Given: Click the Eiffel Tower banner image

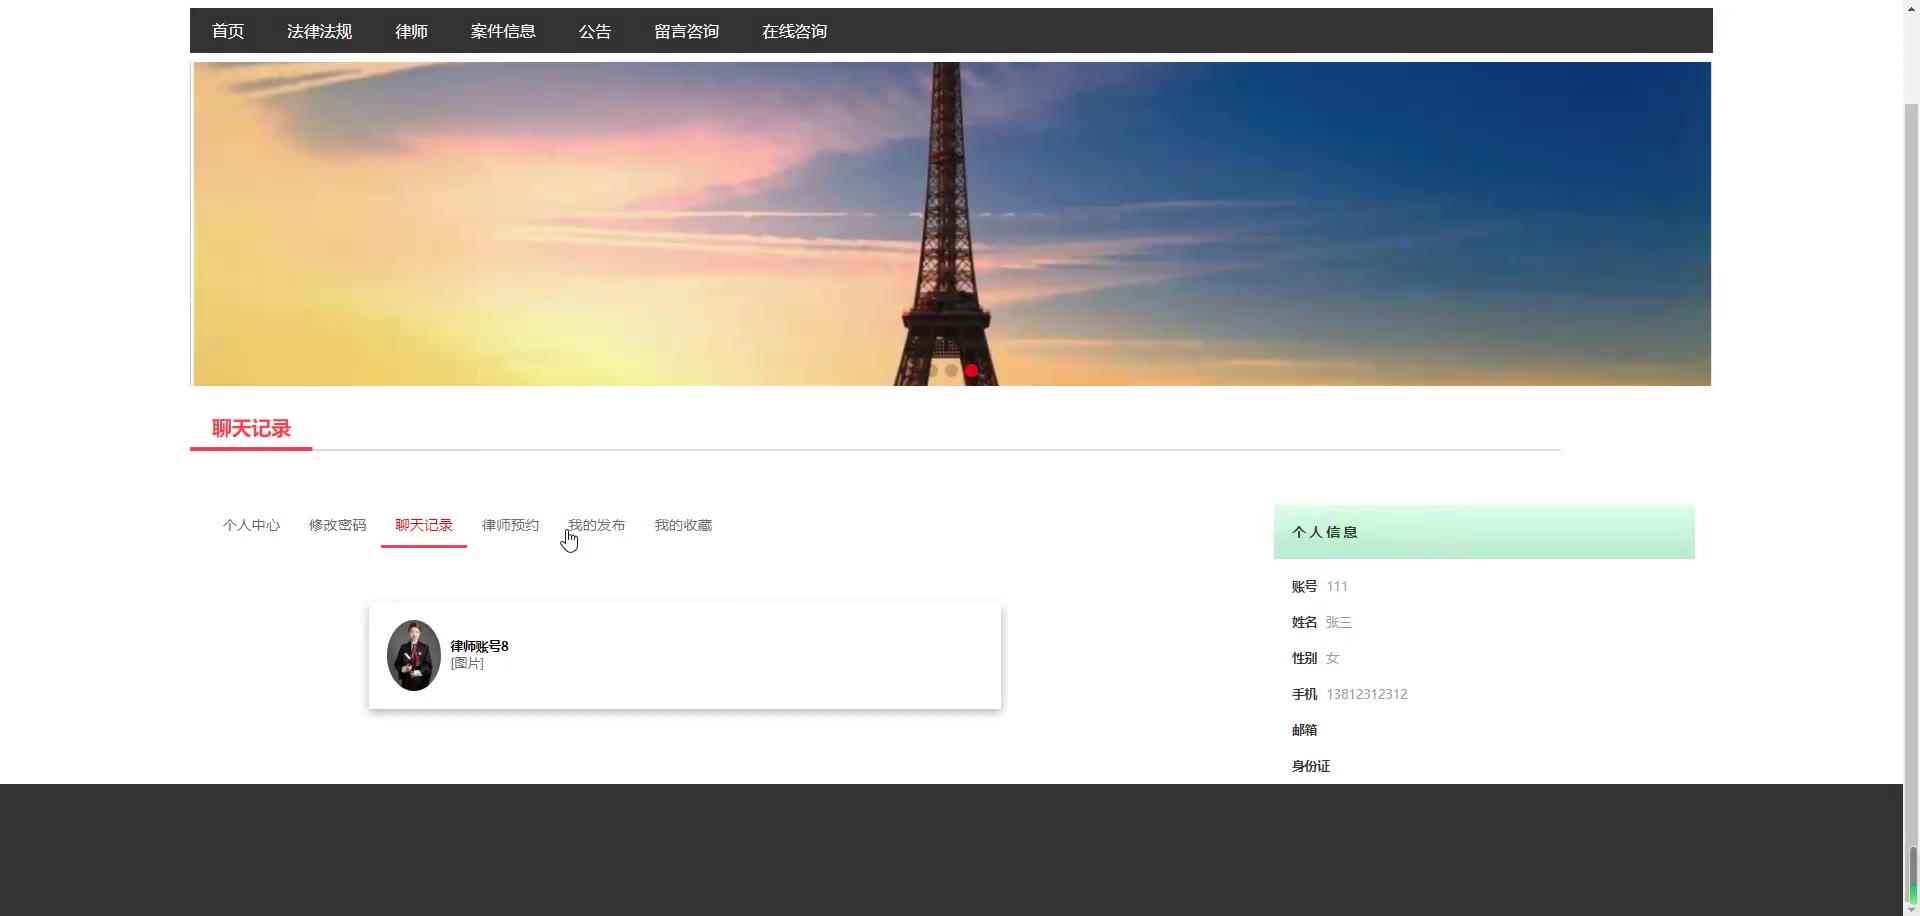Looking at the screenshot, I should pos(952,224).
